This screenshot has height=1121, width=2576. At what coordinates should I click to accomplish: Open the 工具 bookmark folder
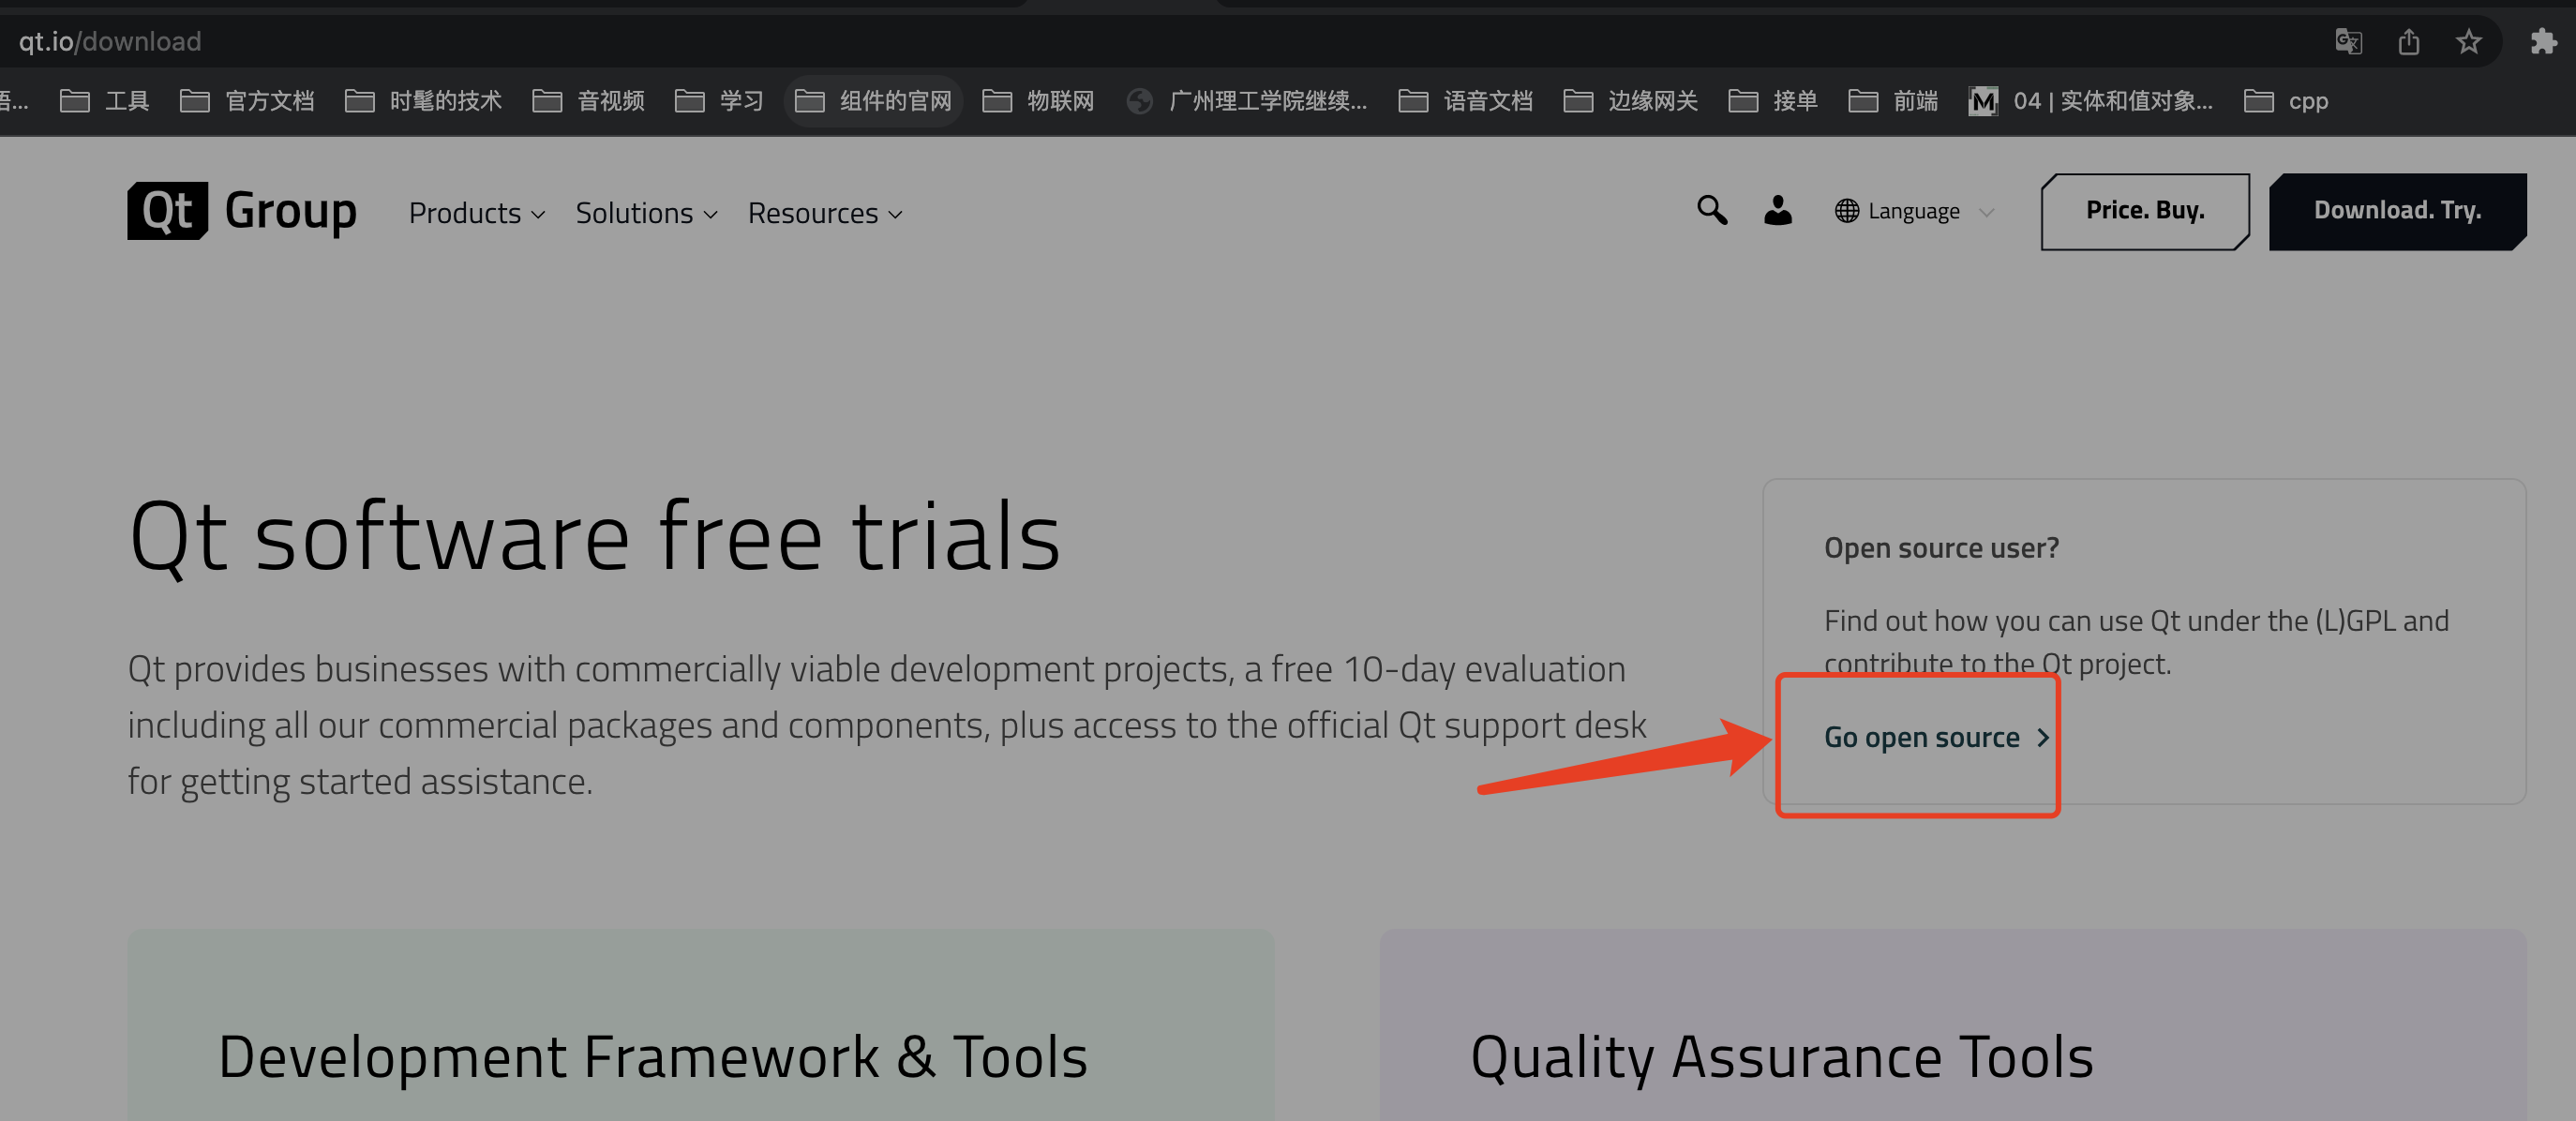(104, 101)
